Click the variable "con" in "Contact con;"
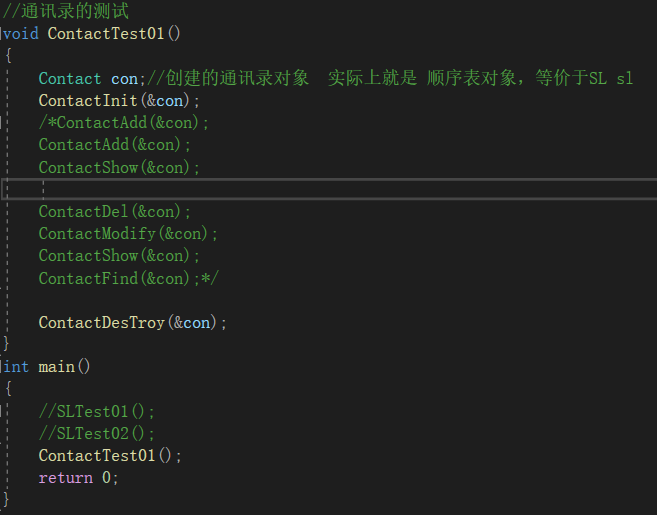Image resolution: width=657 pixels, height=515 pixels. pos(124,78)
